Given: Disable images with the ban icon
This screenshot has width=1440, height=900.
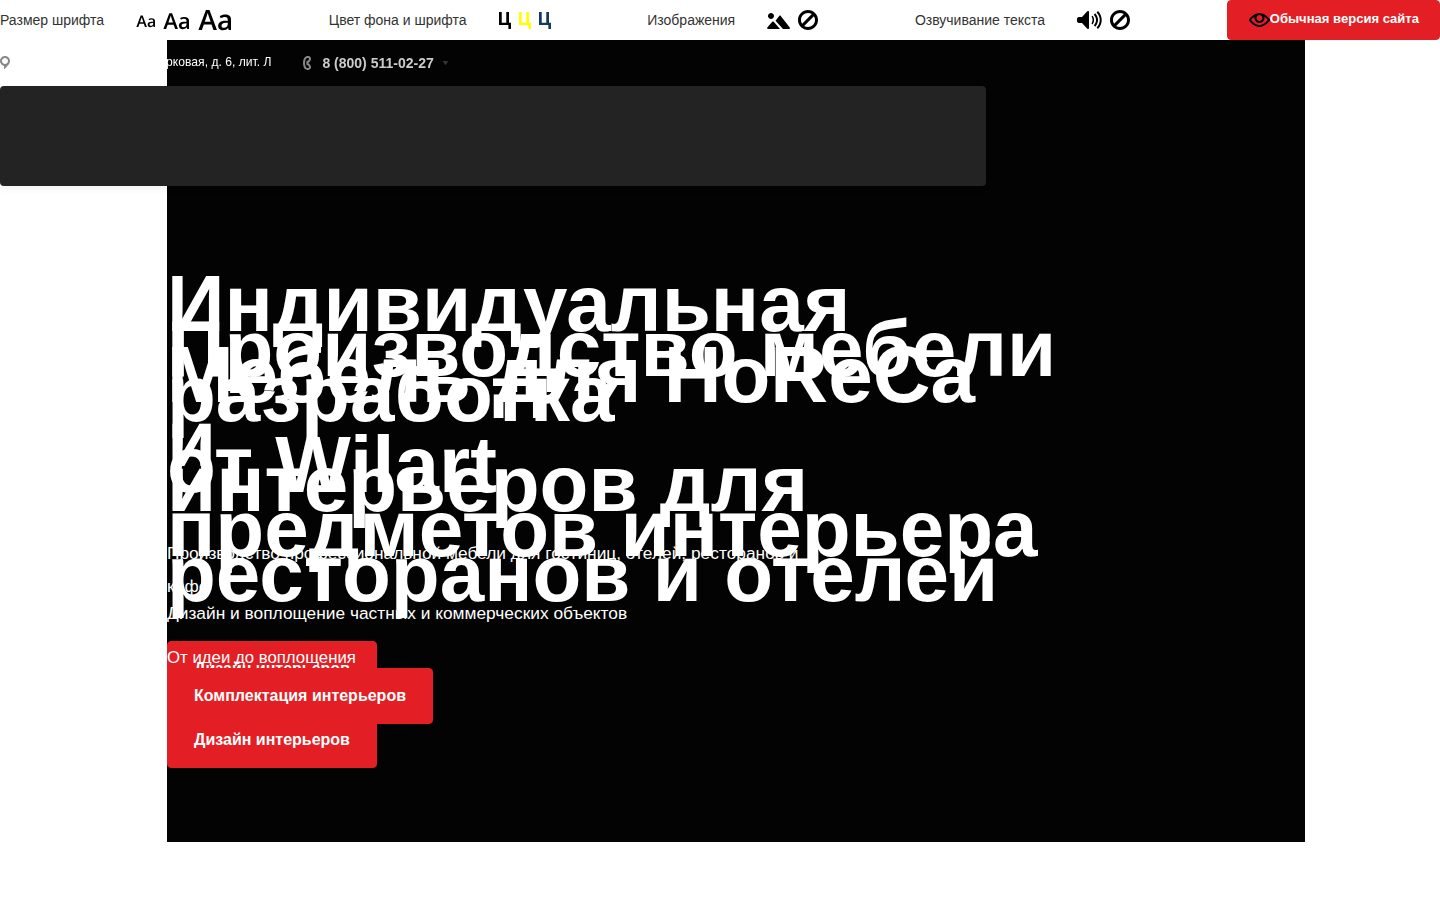Looking at the screenshot, I should (x=808, y=20).
